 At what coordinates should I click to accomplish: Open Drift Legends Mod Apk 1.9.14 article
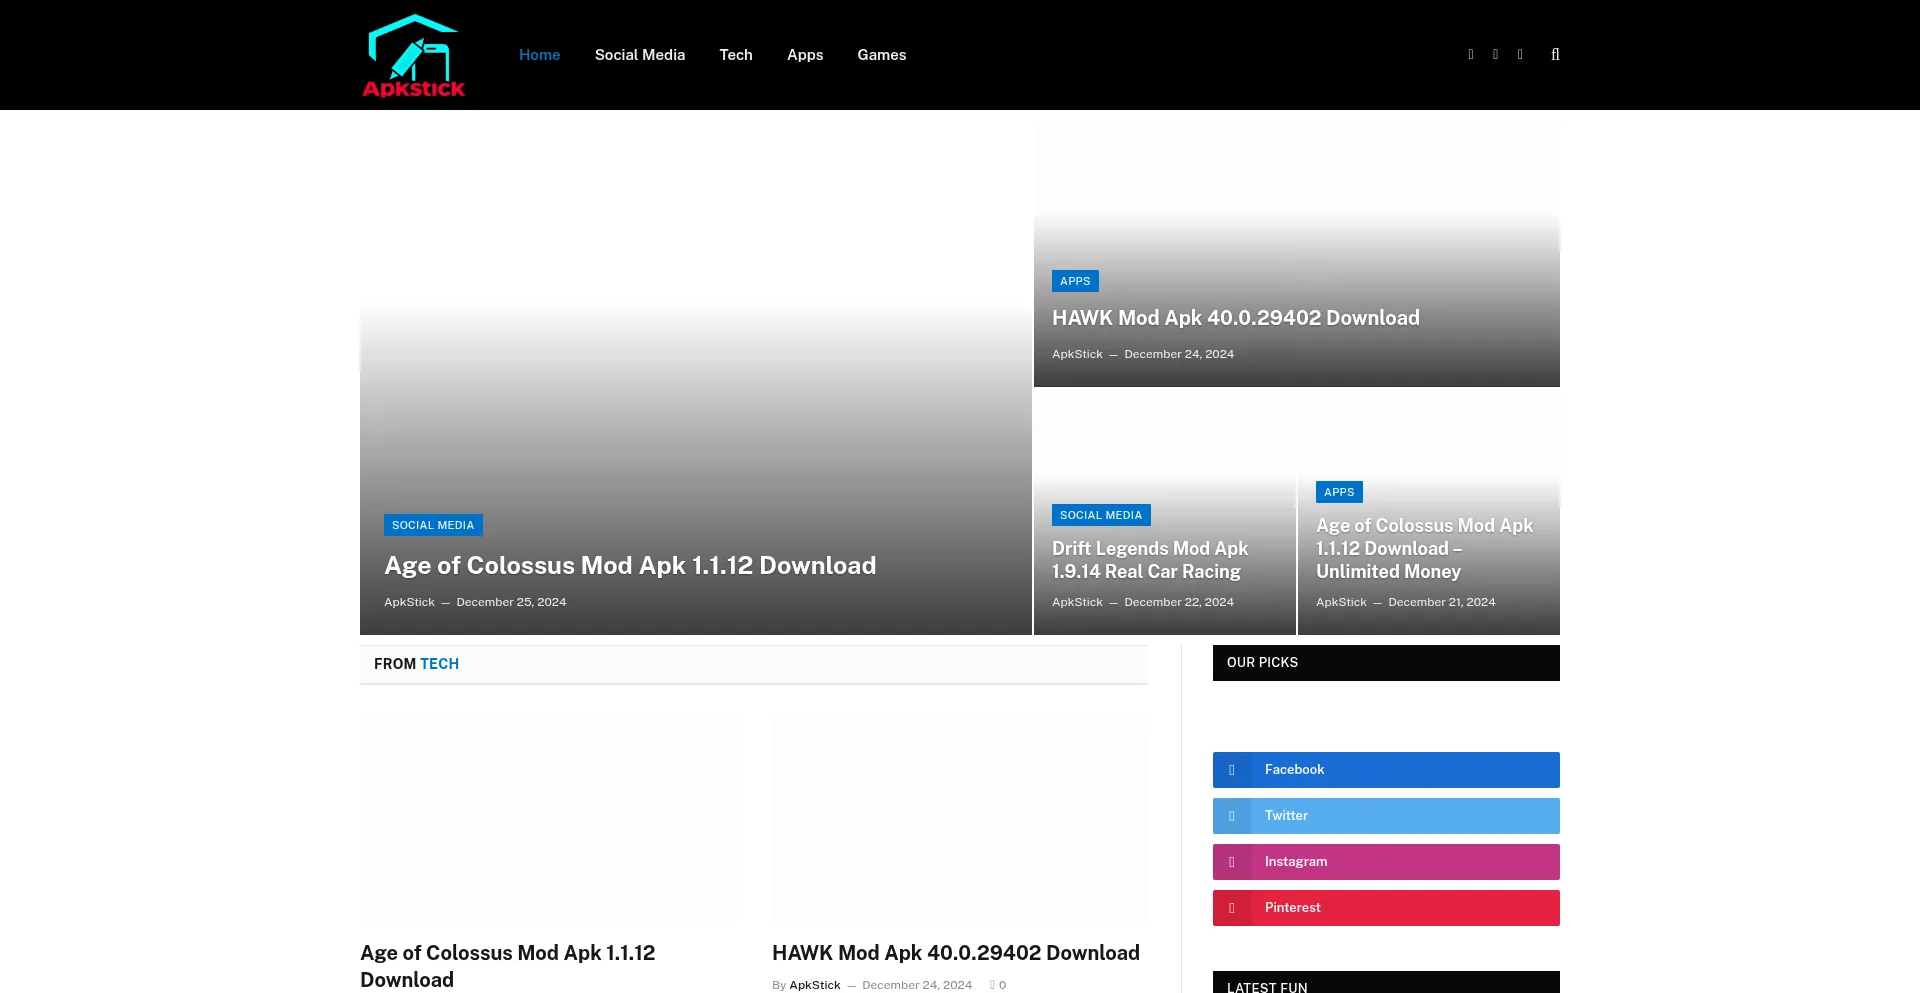click(x=1150, y=560)
